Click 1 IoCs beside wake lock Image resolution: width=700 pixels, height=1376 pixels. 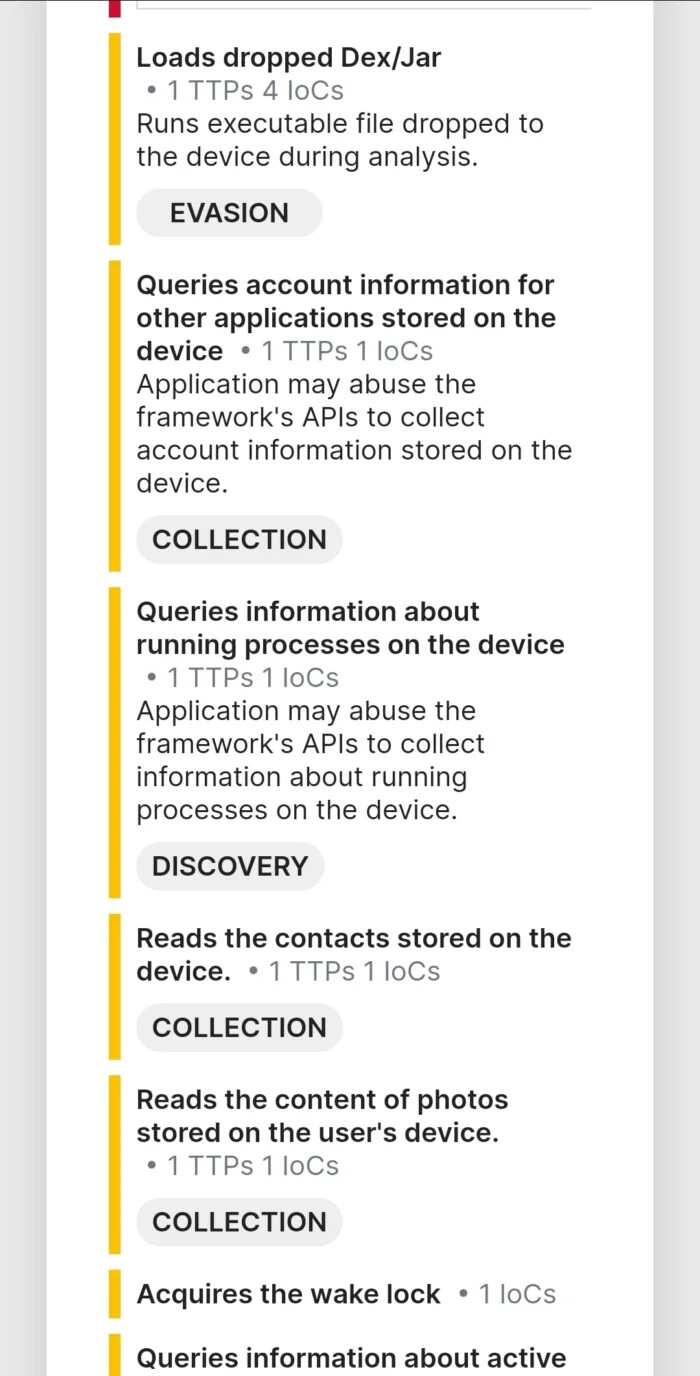pyautogui.click(x=507, y=1294)
